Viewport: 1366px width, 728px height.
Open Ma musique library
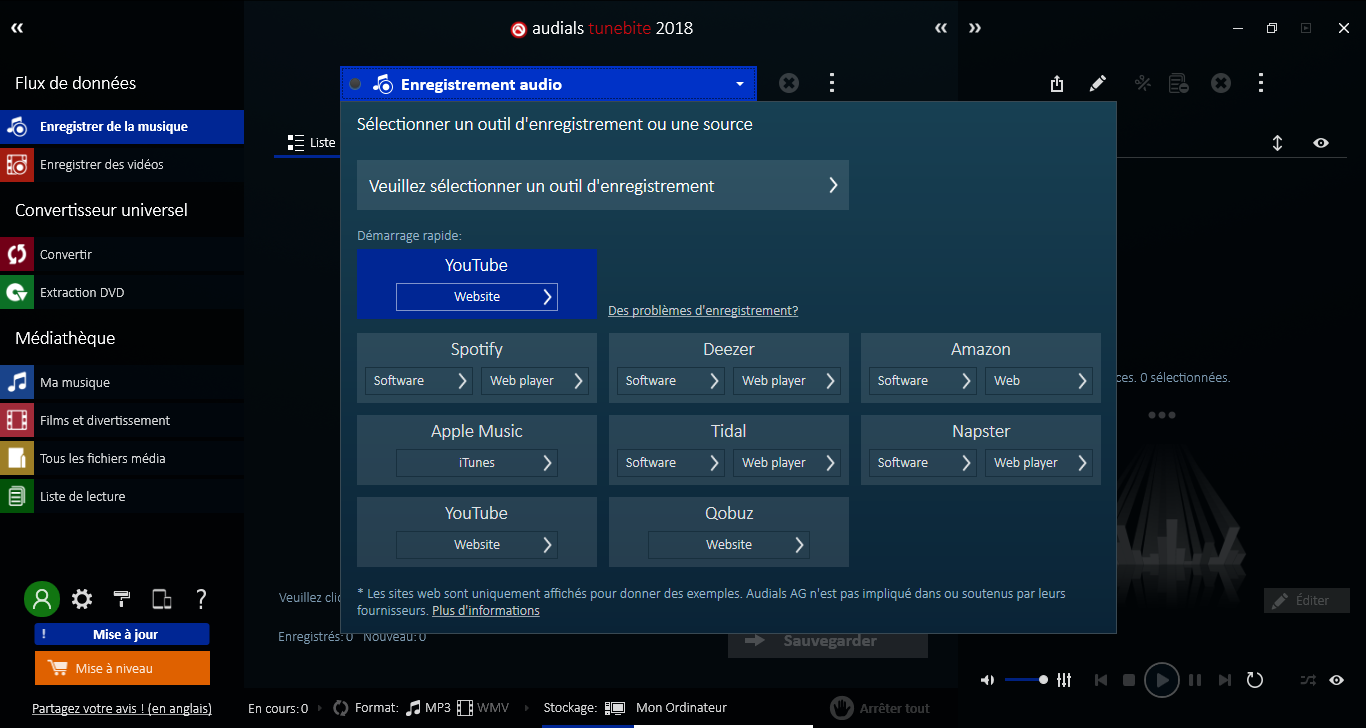pyautogui.click(x=122, y=383)
